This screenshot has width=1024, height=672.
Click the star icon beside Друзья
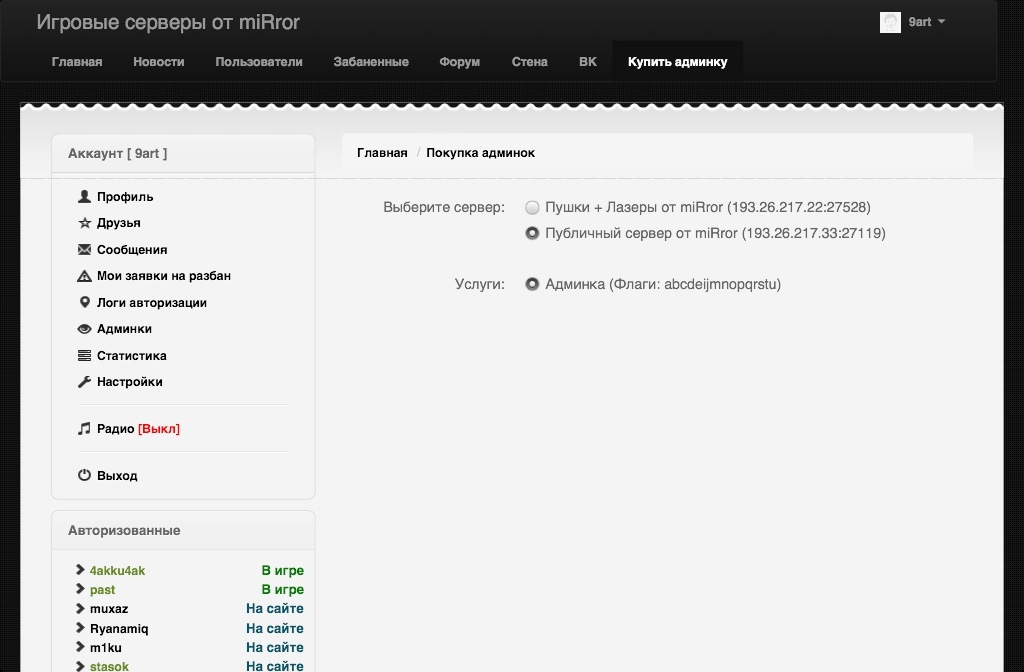click(x=84, y=223)
